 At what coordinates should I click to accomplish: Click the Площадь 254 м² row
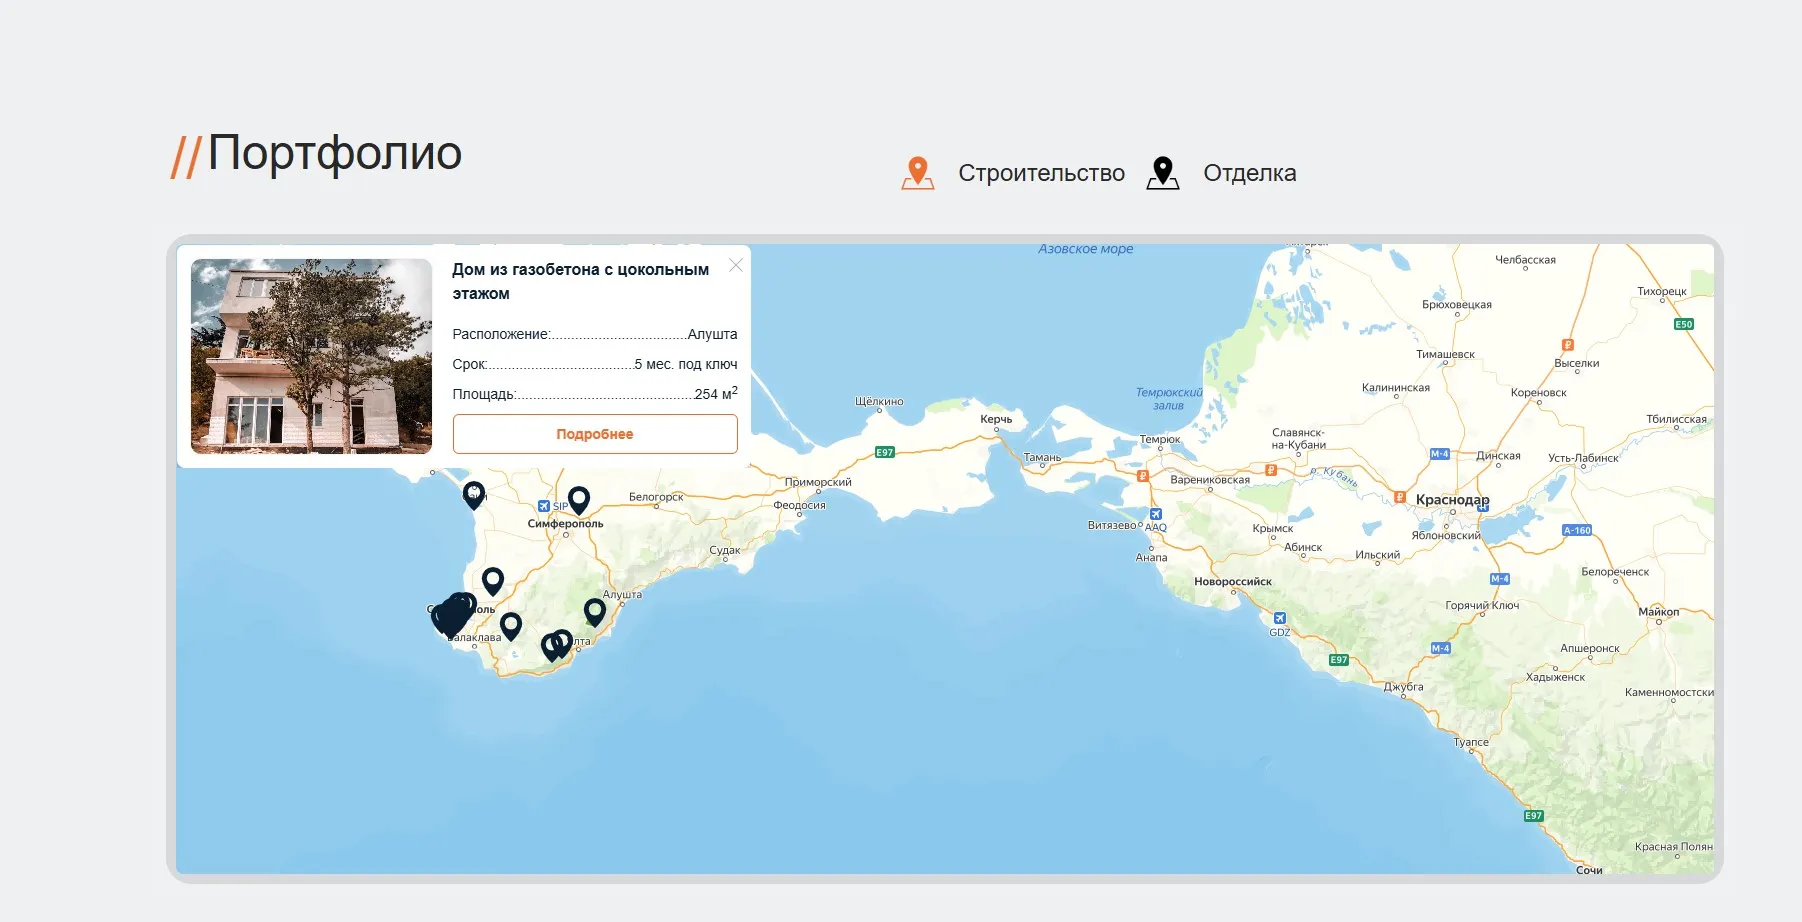click(x=595, y=393)
